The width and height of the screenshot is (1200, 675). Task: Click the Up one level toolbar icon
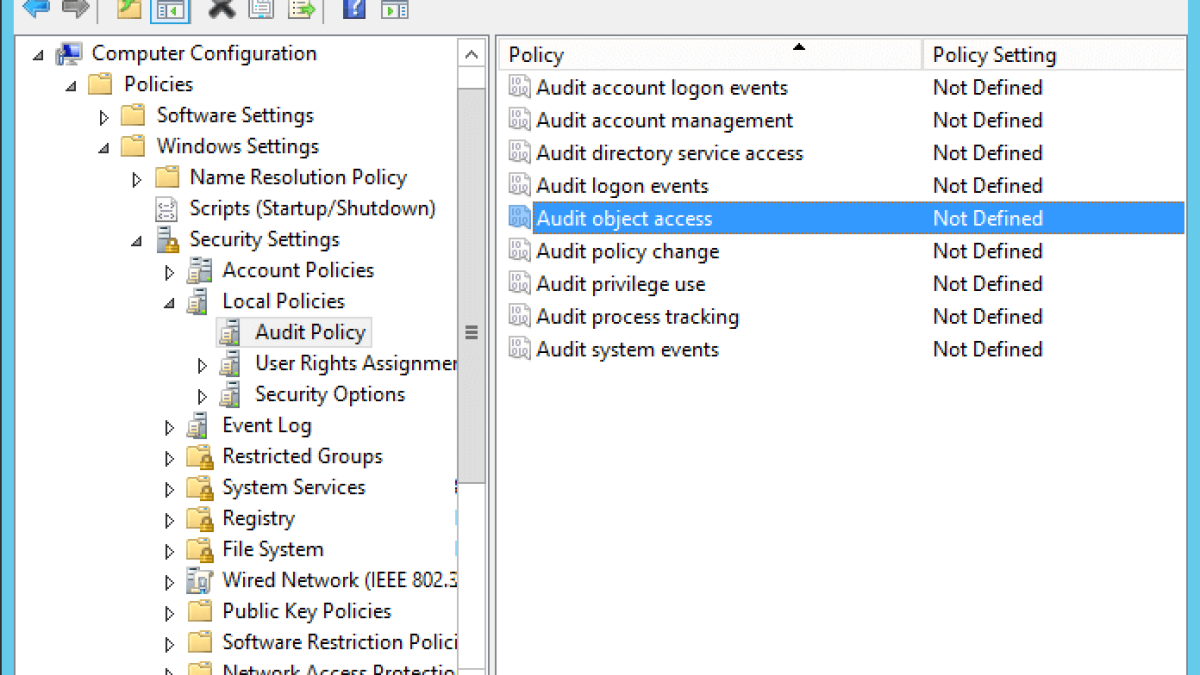coord(130,9)
